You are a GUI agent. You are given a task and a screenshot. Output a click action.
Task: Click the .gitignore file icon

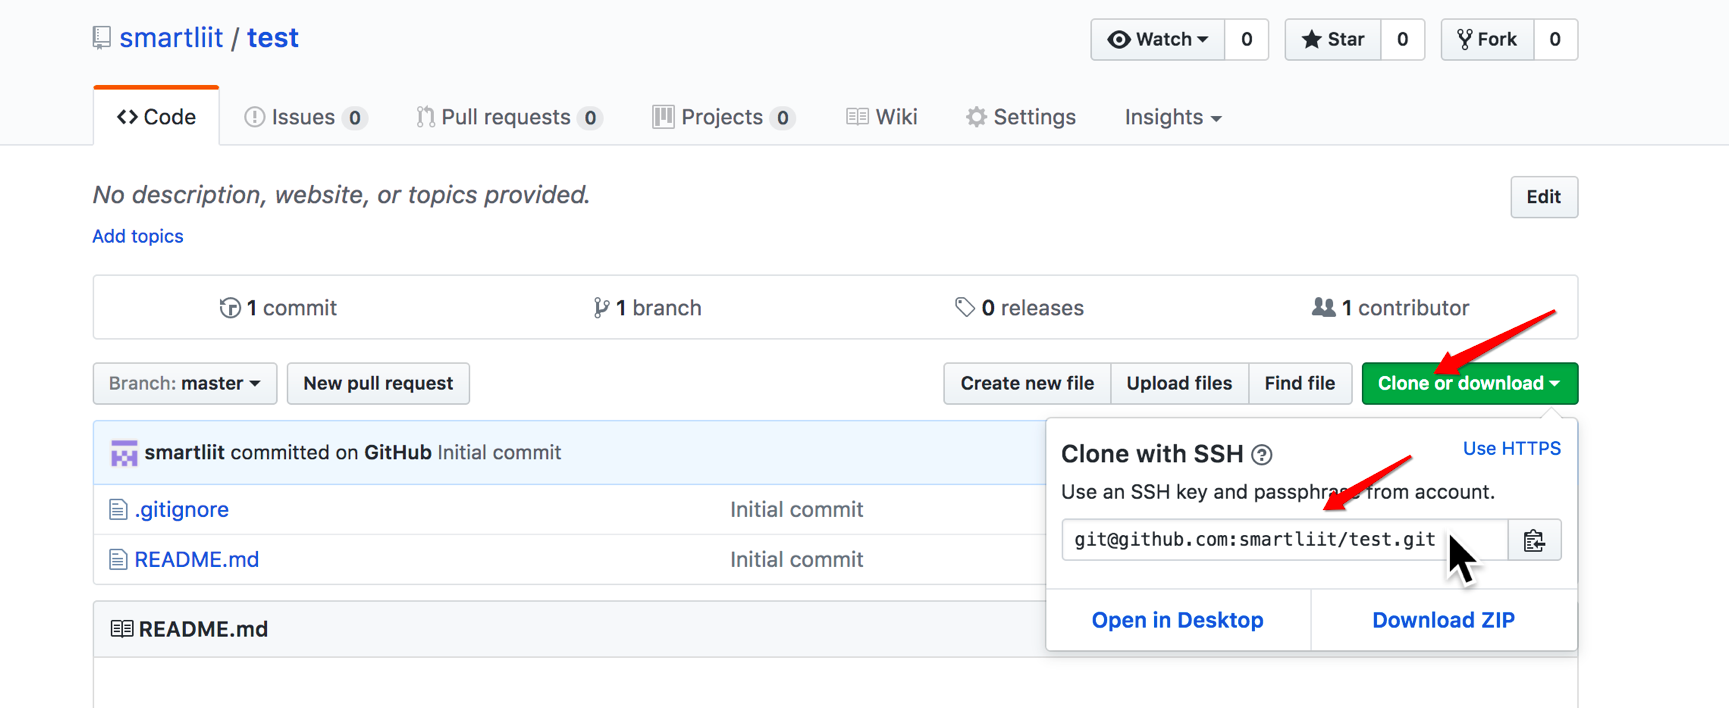(118, 510)
